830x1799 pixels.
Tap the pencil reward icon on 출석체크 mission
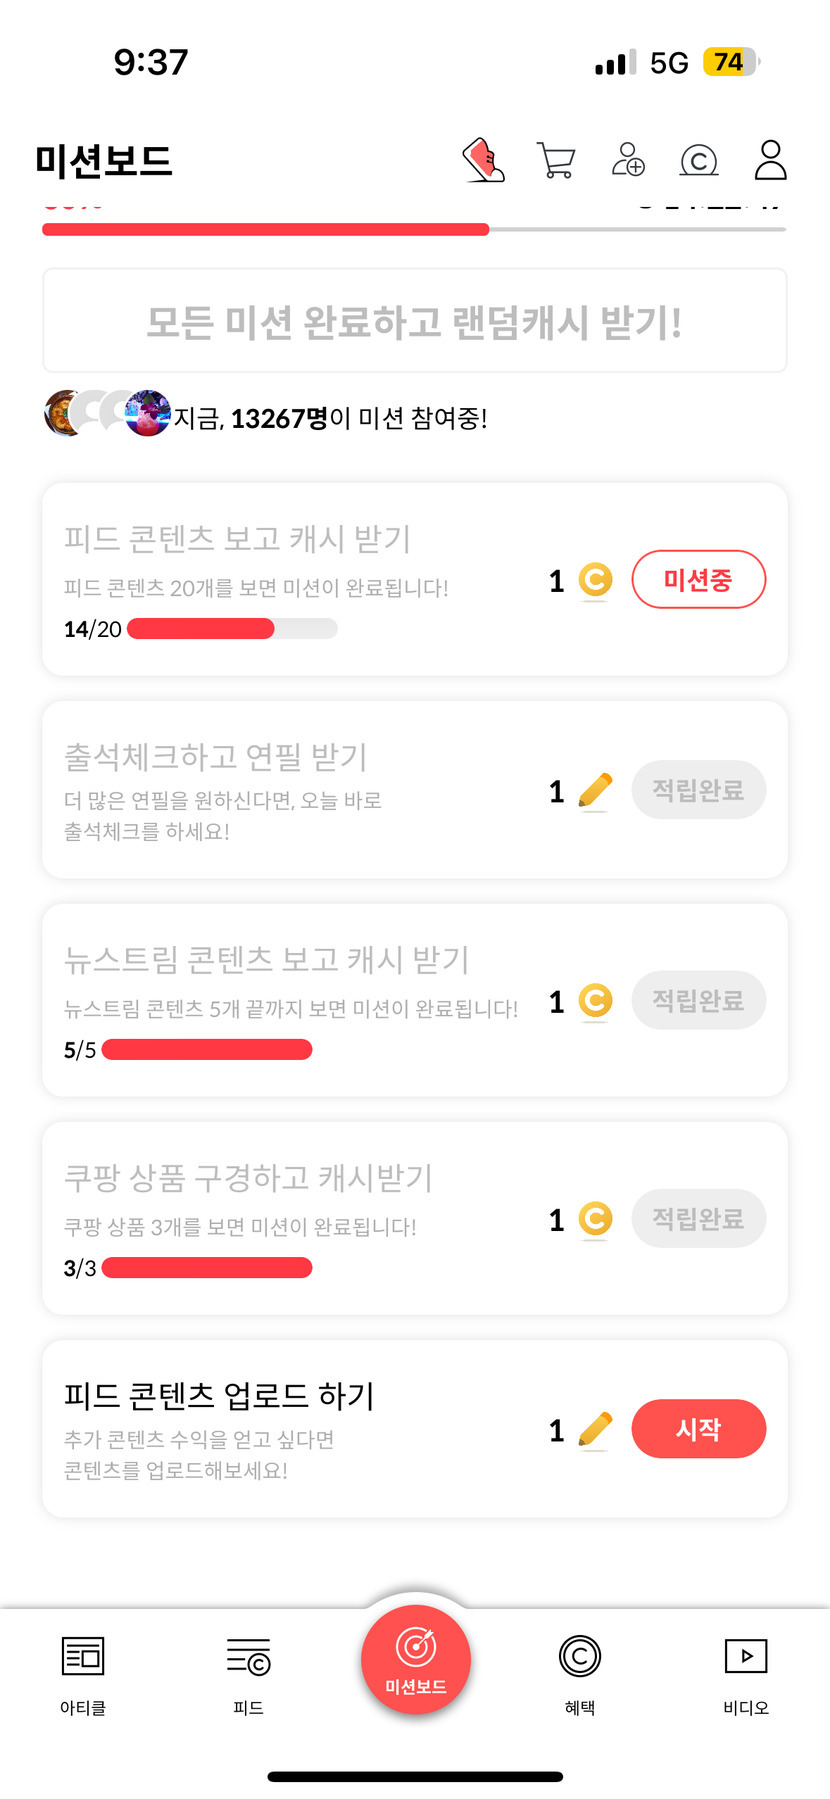pos(595,791)
